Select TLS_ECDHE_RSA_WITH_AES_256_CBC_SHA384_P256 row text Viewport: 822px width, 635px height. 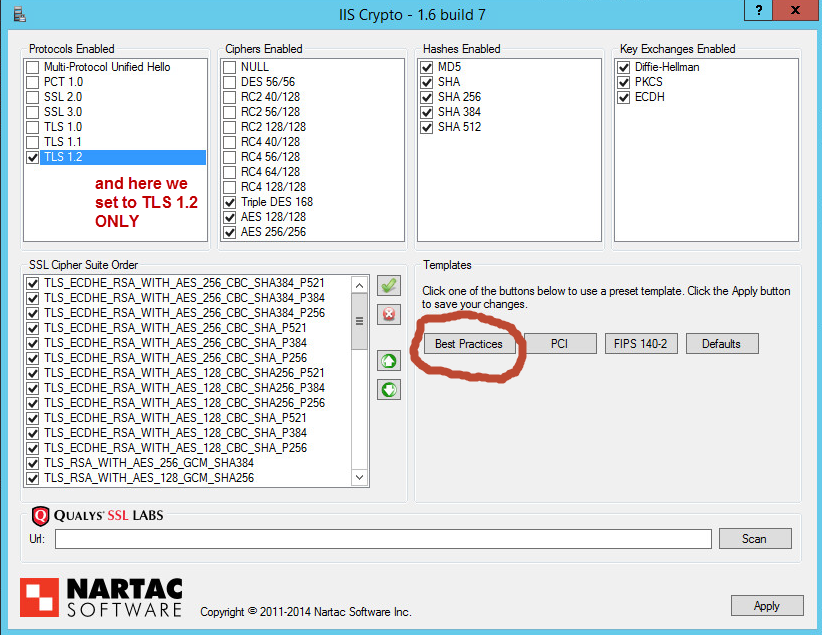(185, 313)
